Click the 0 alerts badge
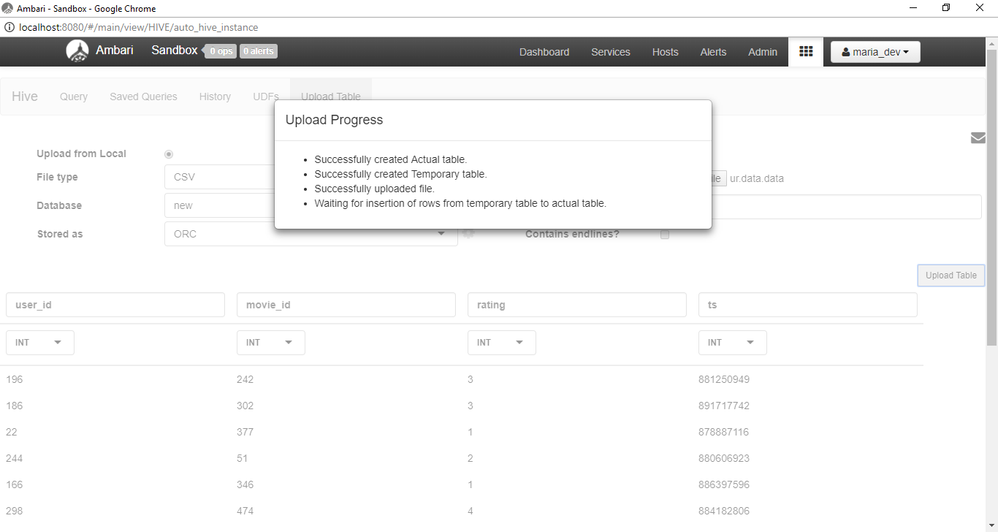 coord(258,51)
